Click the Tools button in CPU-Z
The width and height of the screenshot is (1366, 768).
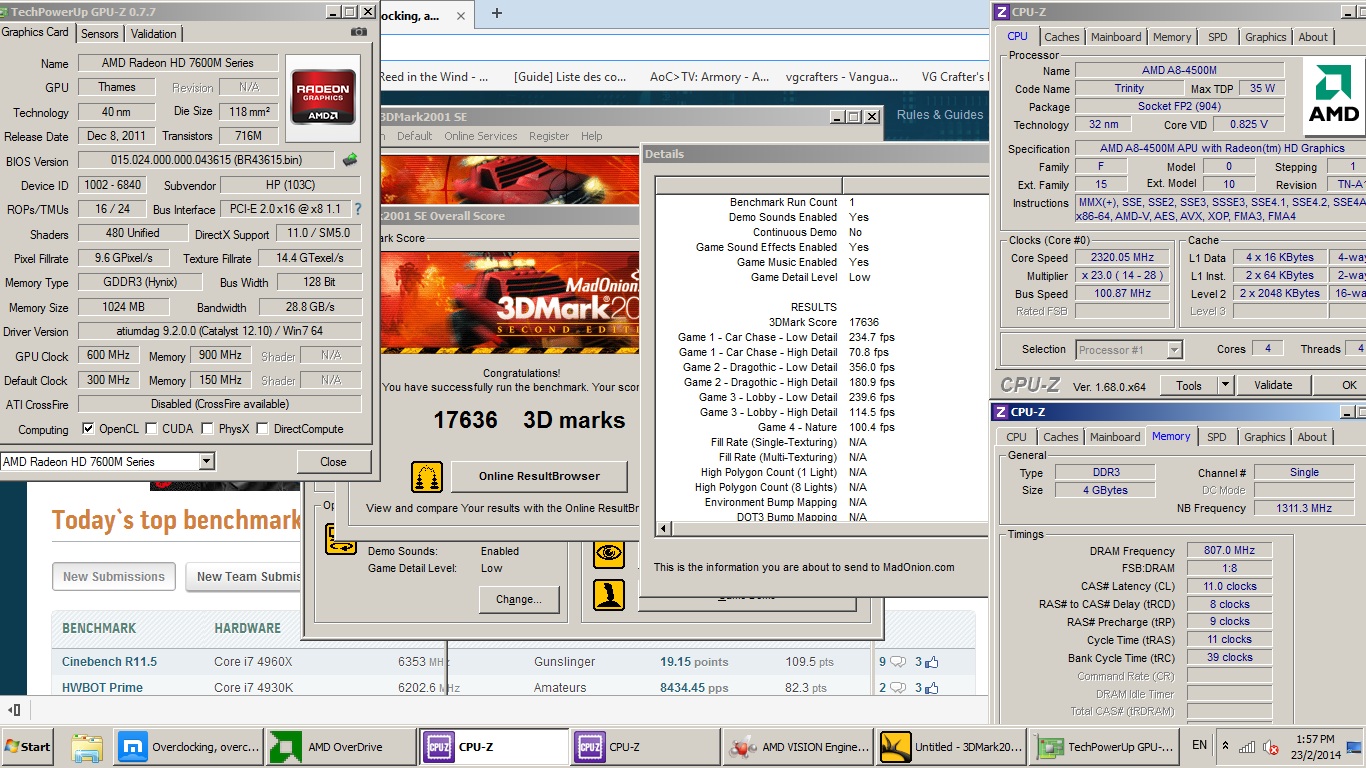[1189, 385]
